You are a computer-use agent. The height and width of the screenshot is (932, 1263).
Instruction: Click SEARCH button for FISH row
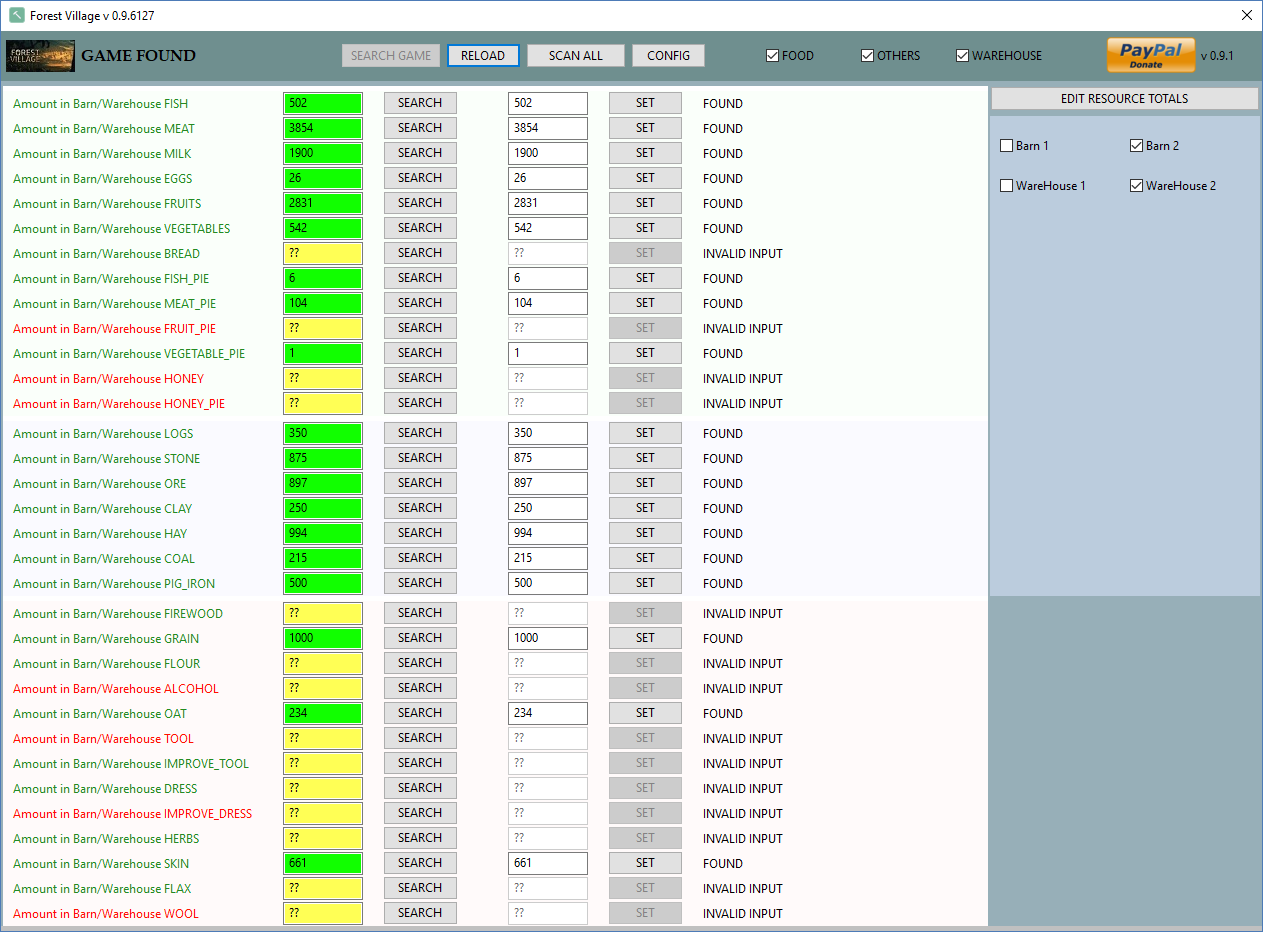(x=420, y=103)
